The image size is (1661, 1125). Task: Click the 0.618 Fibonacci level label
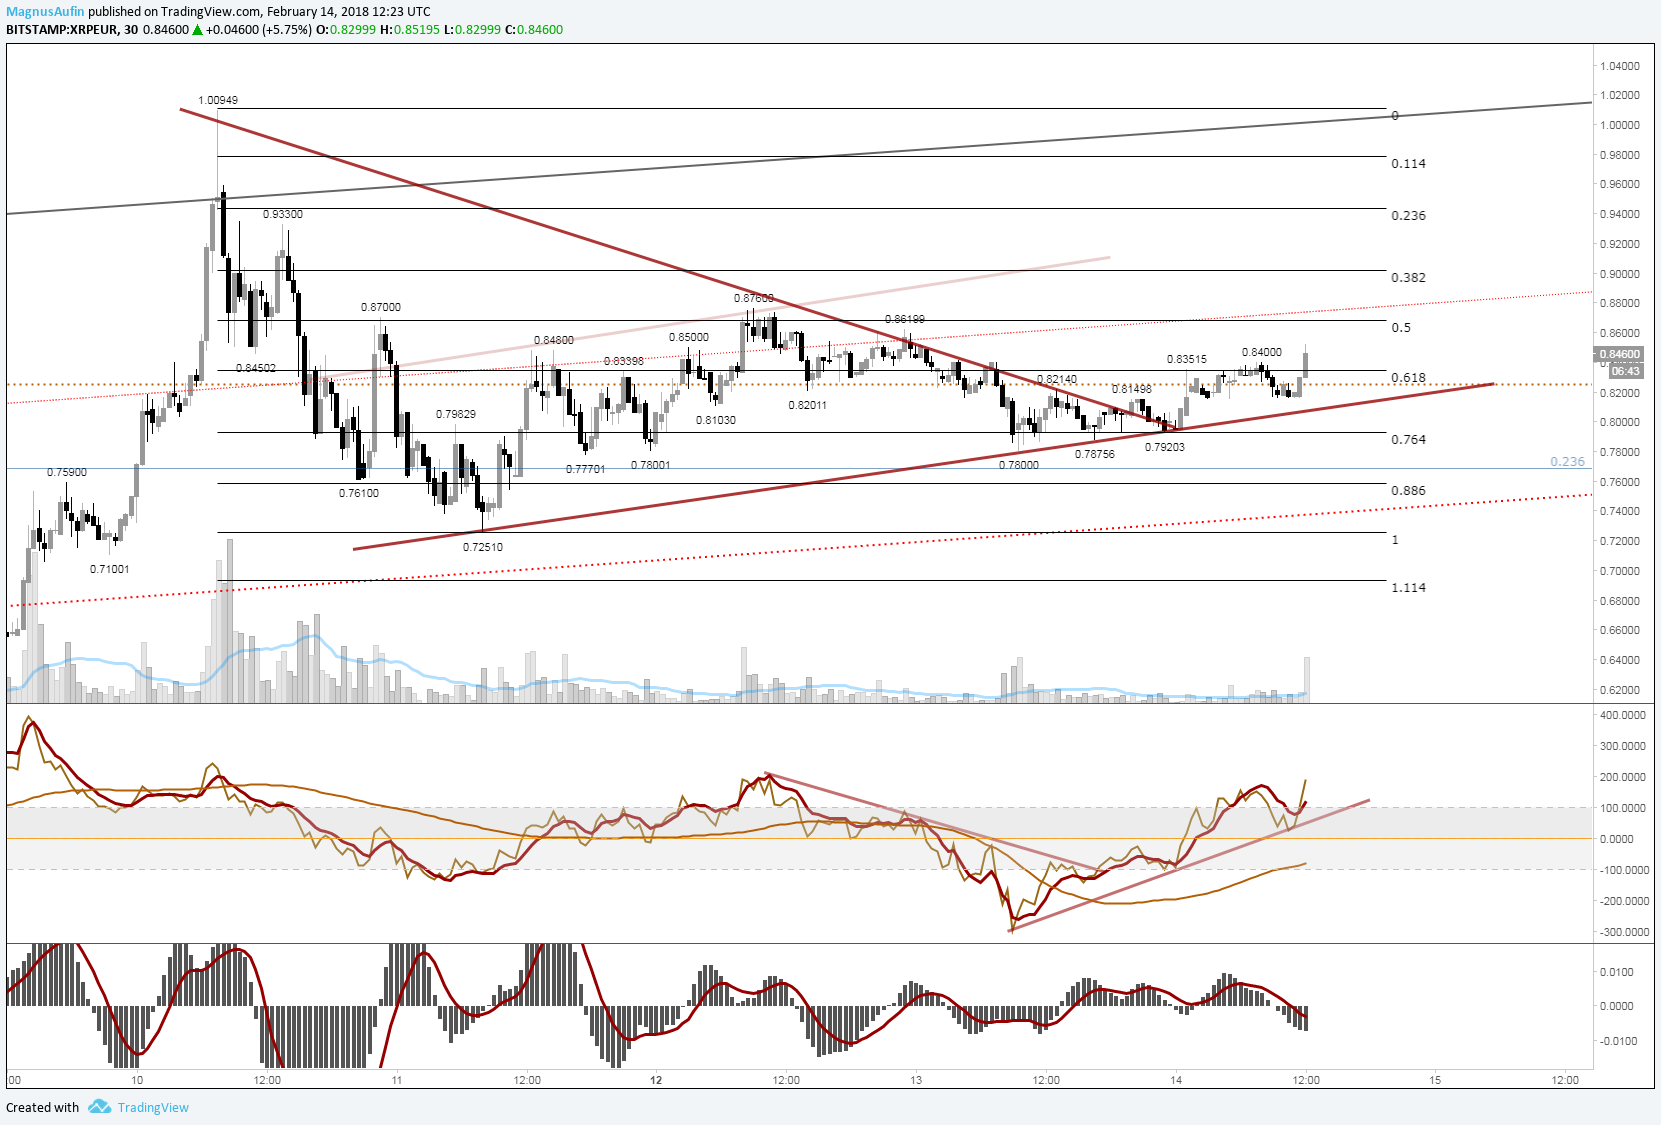[1409, 378]
